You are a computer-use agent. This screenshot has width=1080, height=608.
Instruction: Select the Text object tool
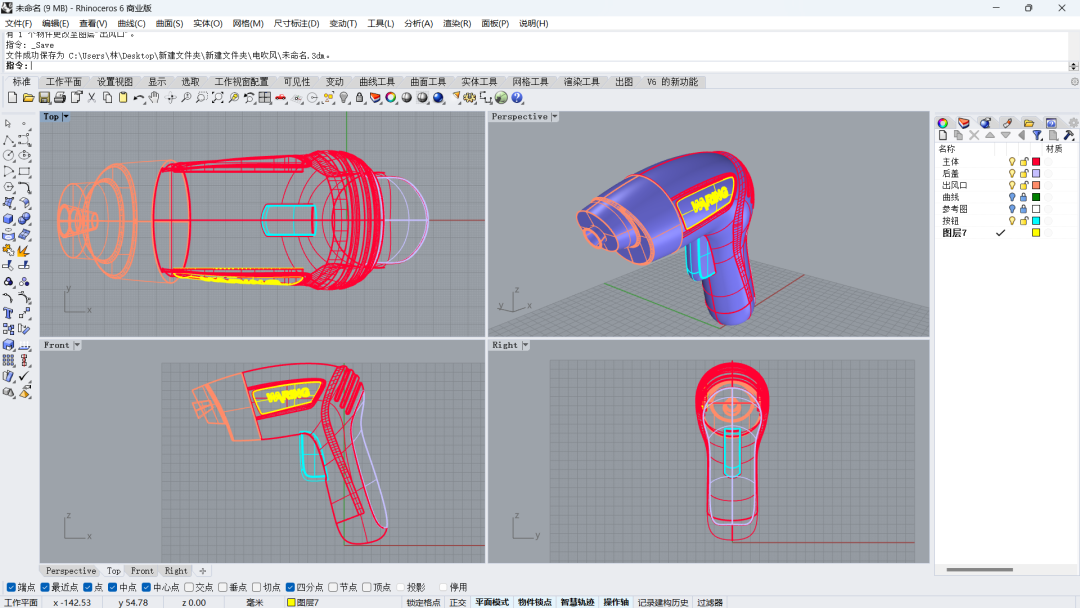pos(8,313)
